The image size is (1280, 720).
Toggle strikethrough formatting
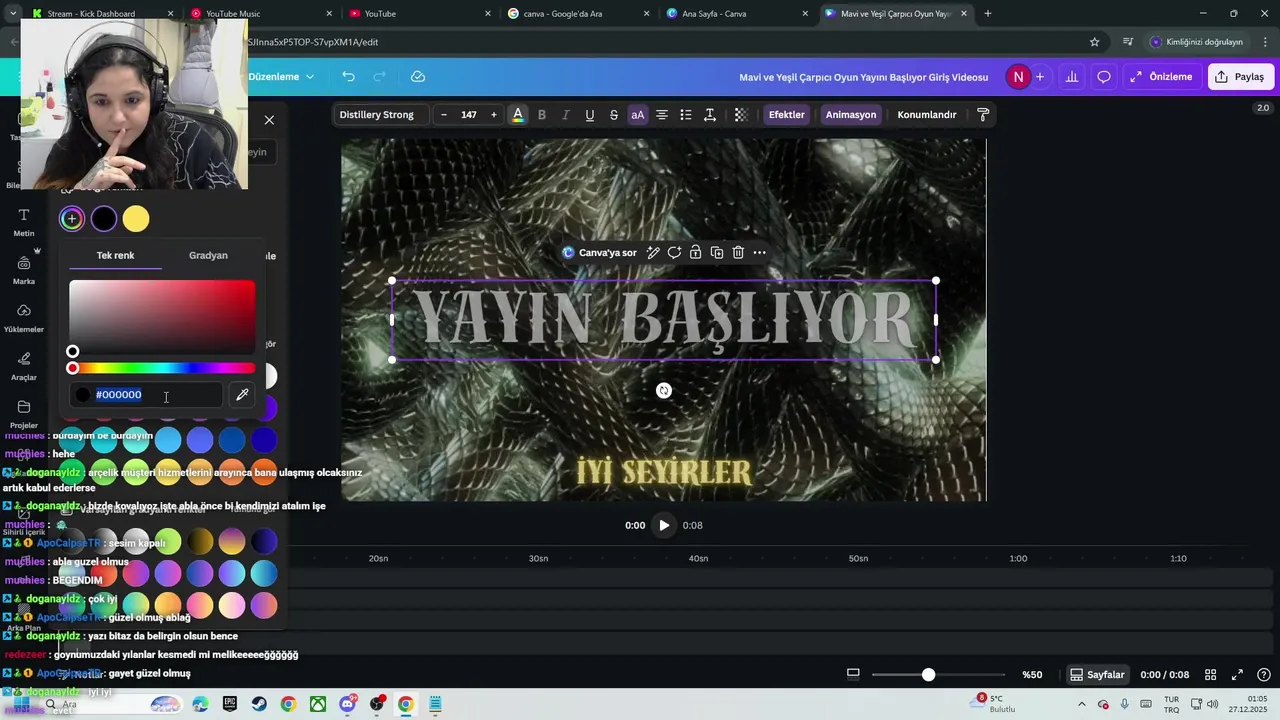pos(614,115)
